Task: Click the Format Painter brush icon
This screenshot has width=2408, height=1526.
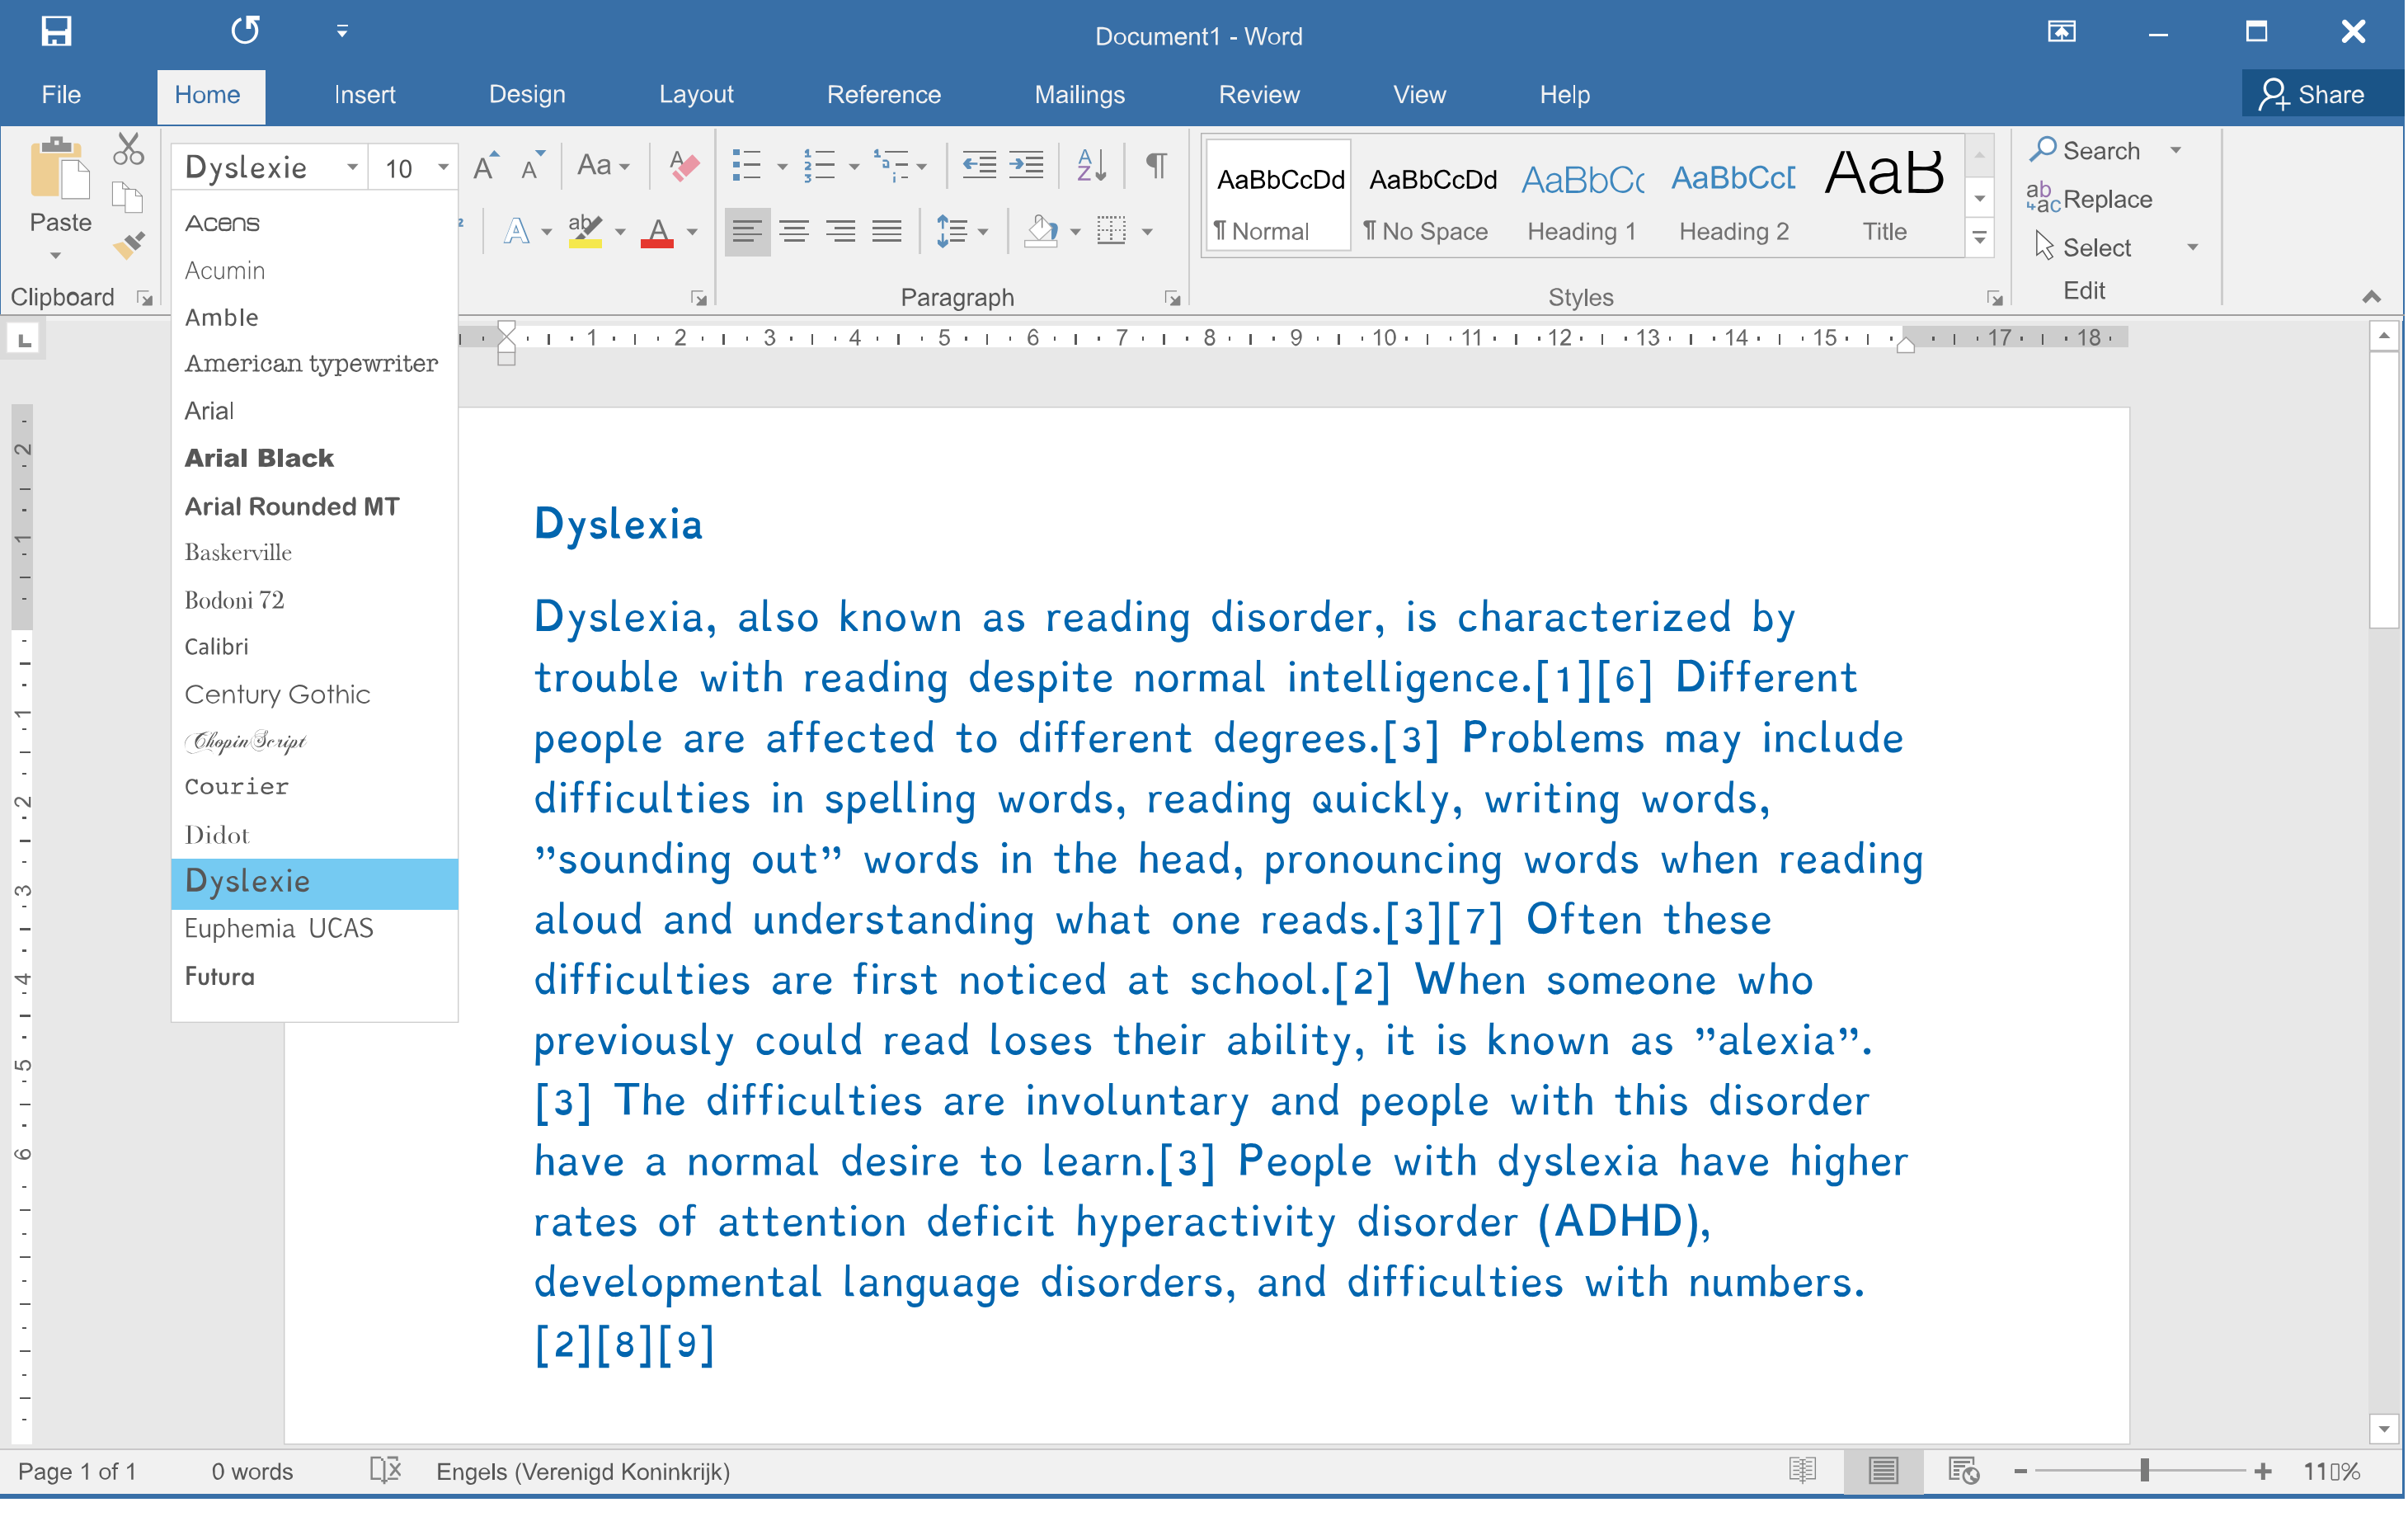Action: [x=129, y=245]
